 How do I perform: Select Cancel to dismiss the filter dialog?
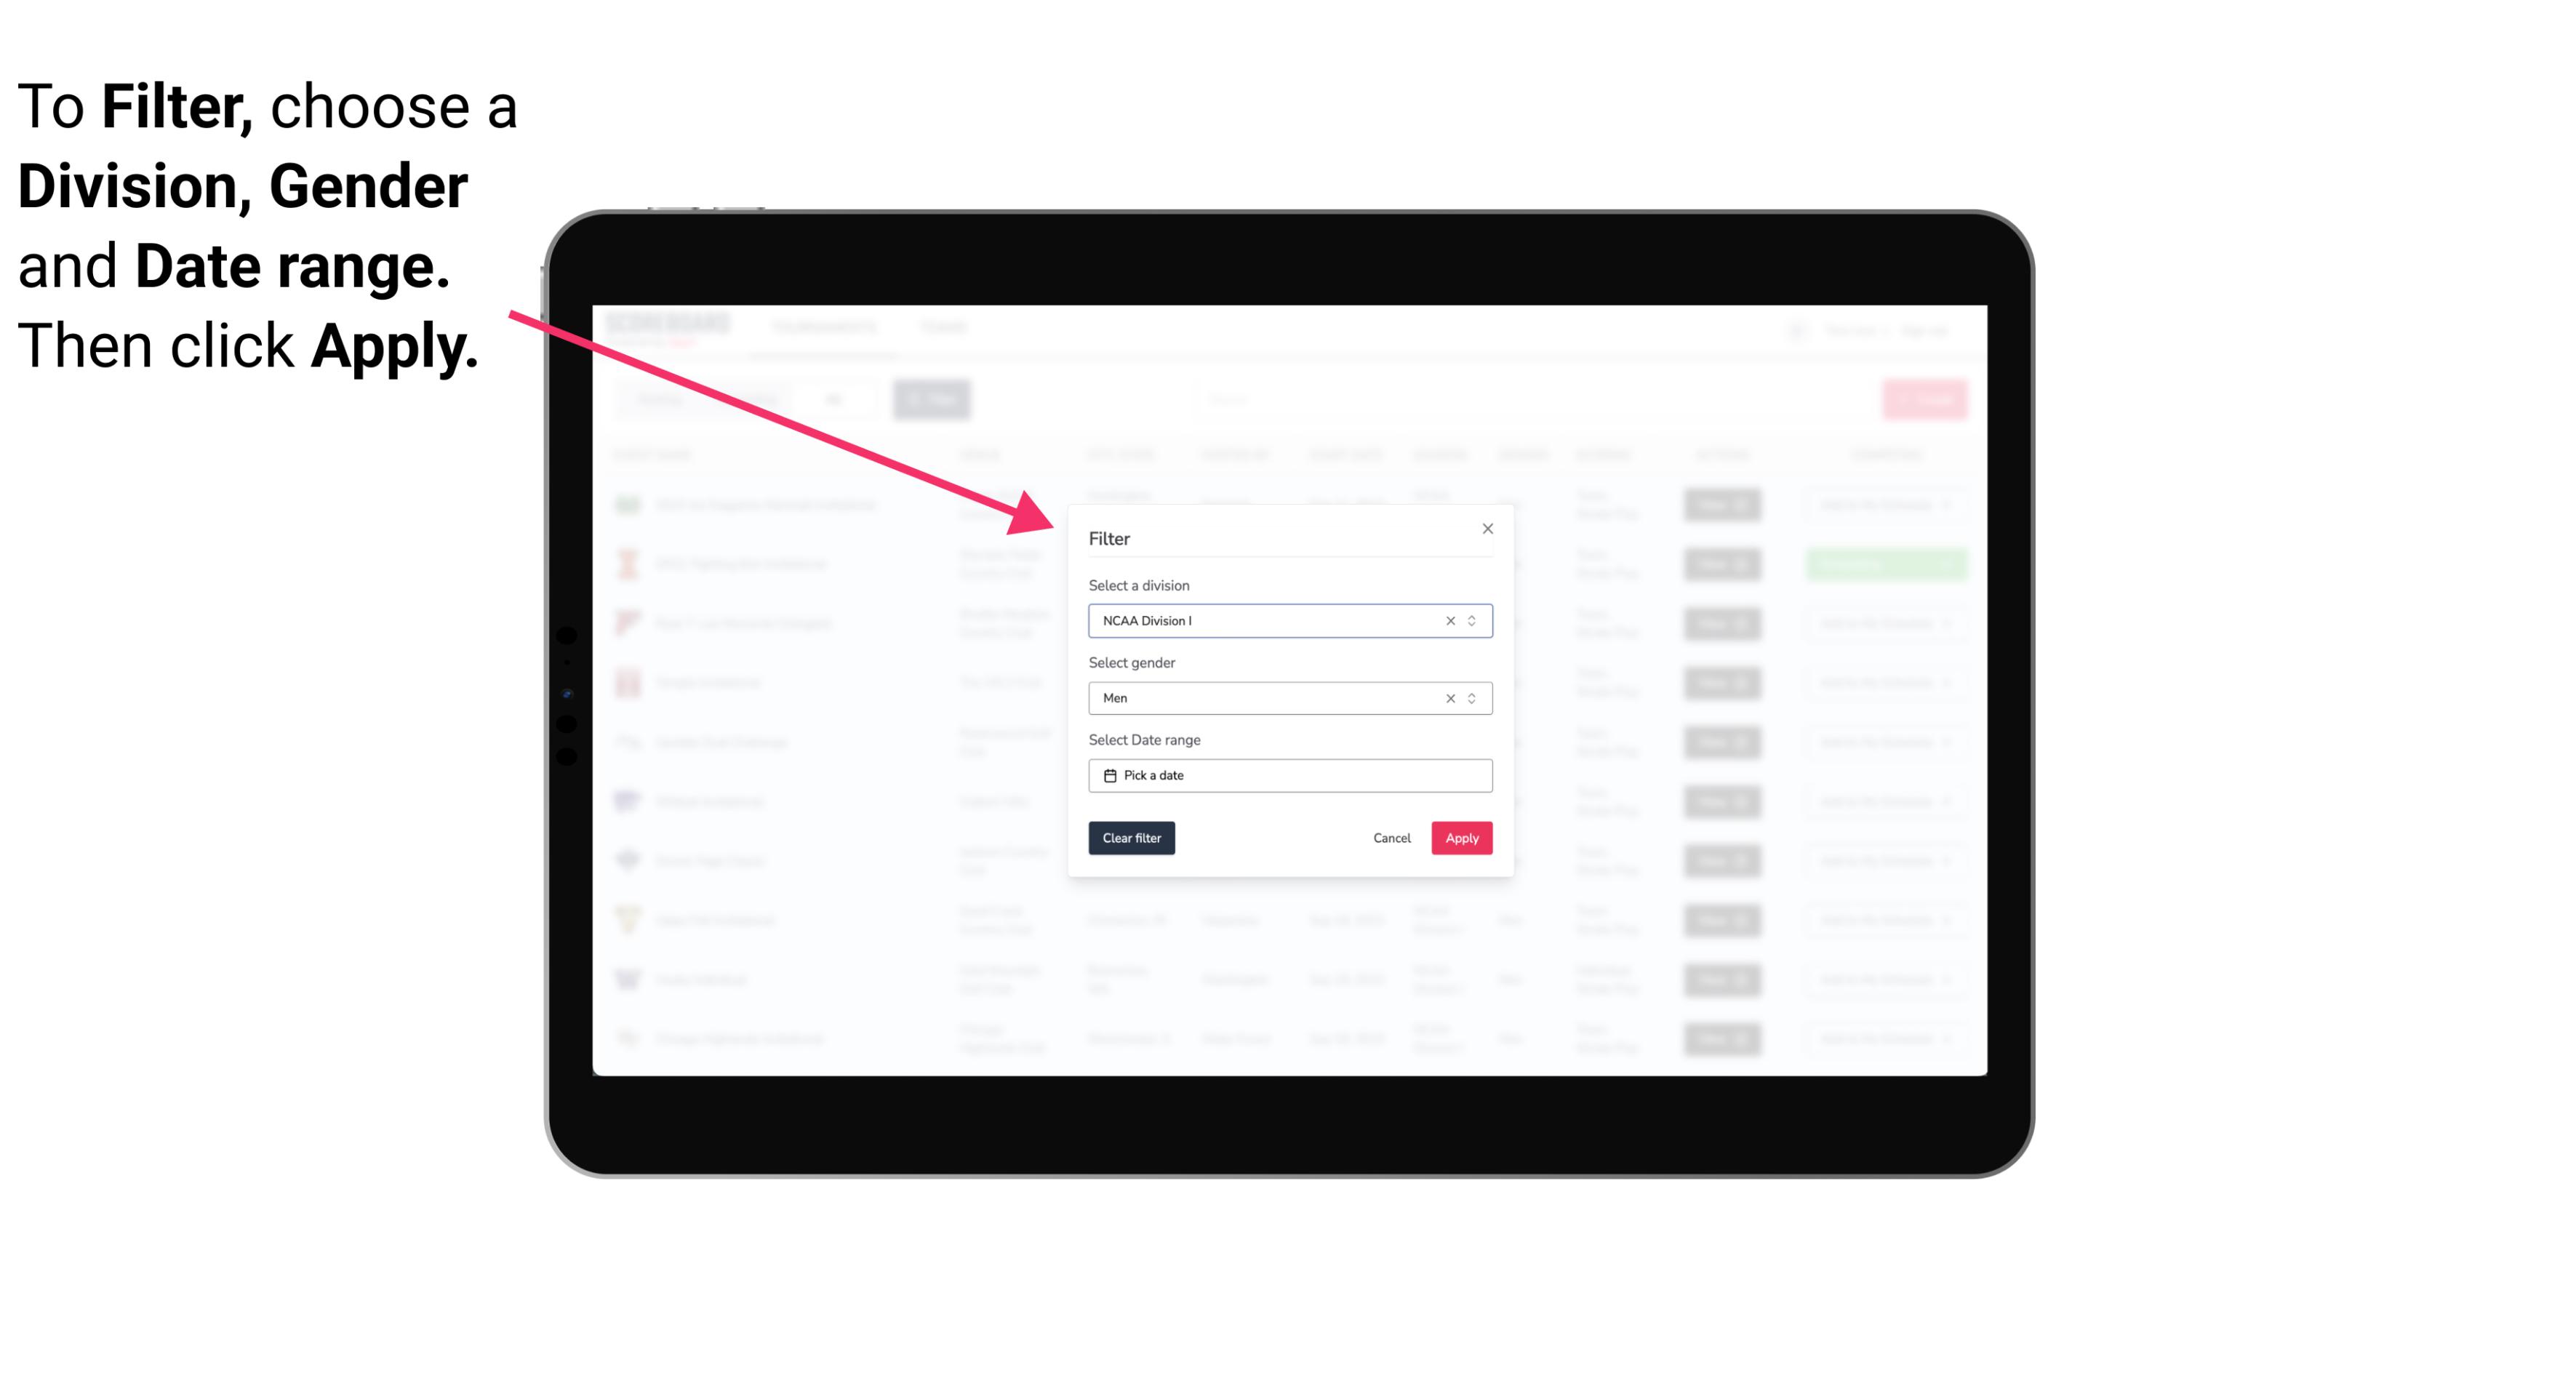click(1393, 838)
